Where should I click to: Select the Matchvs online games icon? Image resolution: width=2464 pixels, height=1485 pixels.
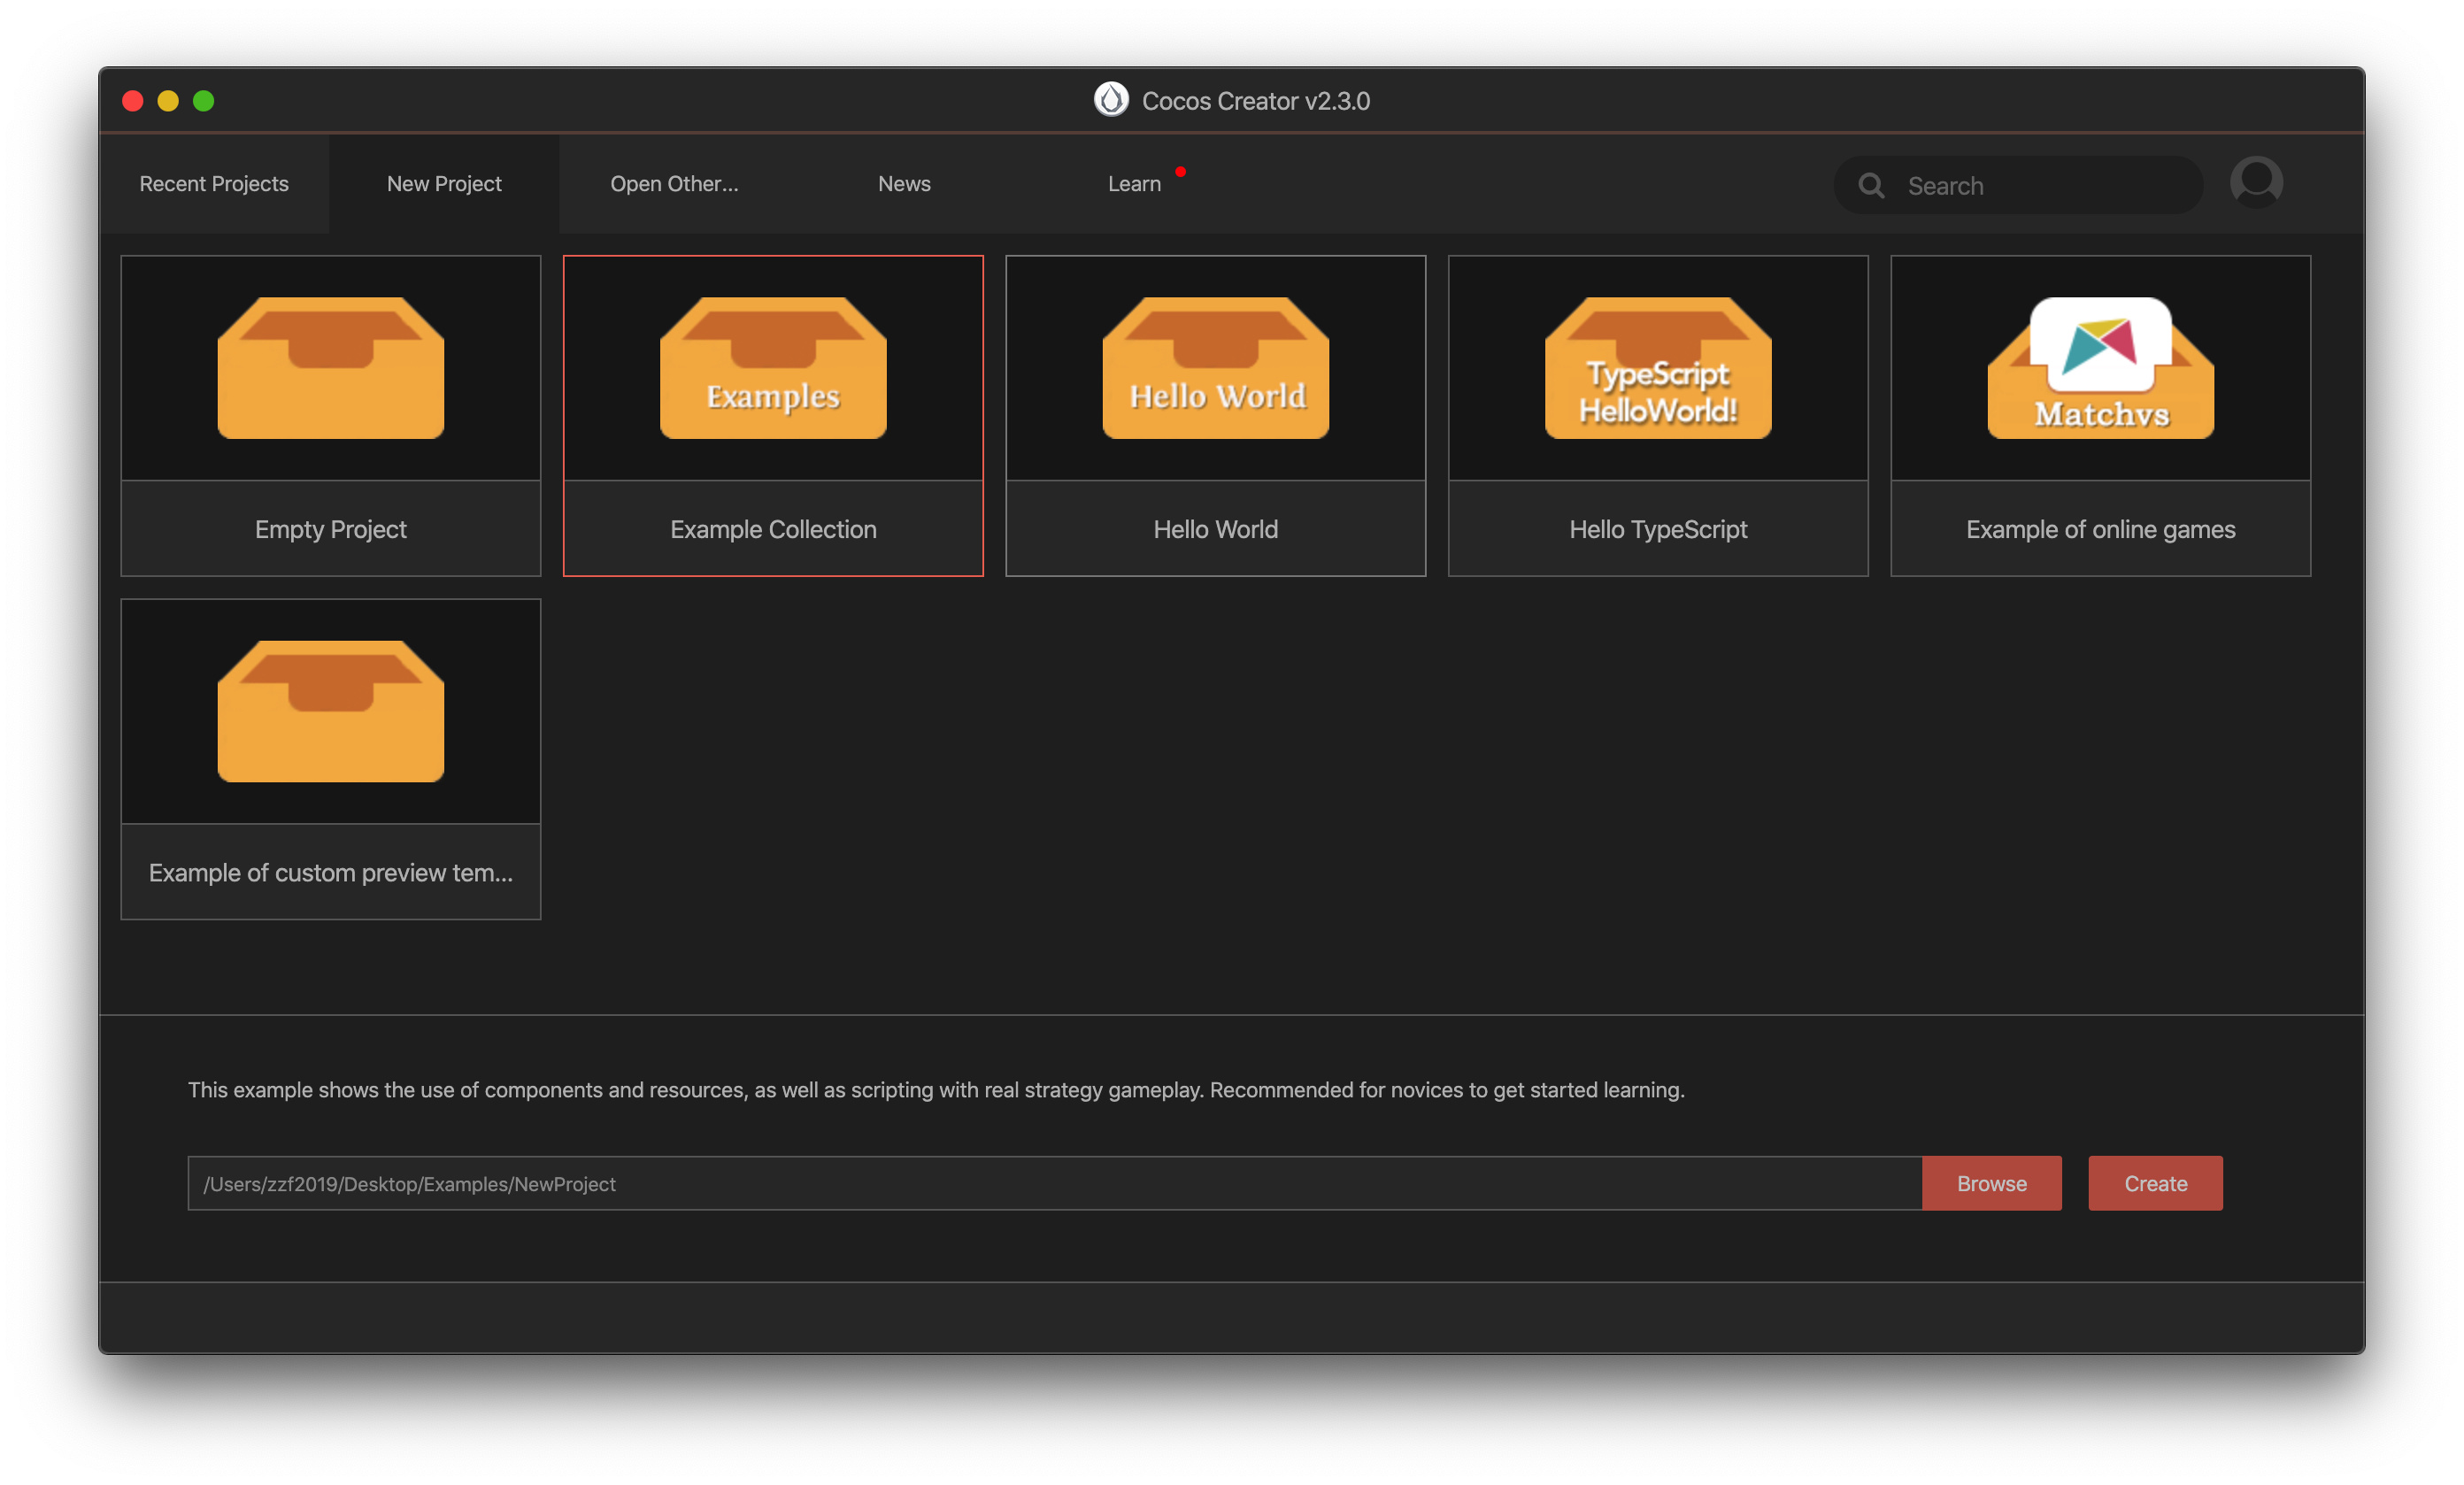(x=2101, y=367)
